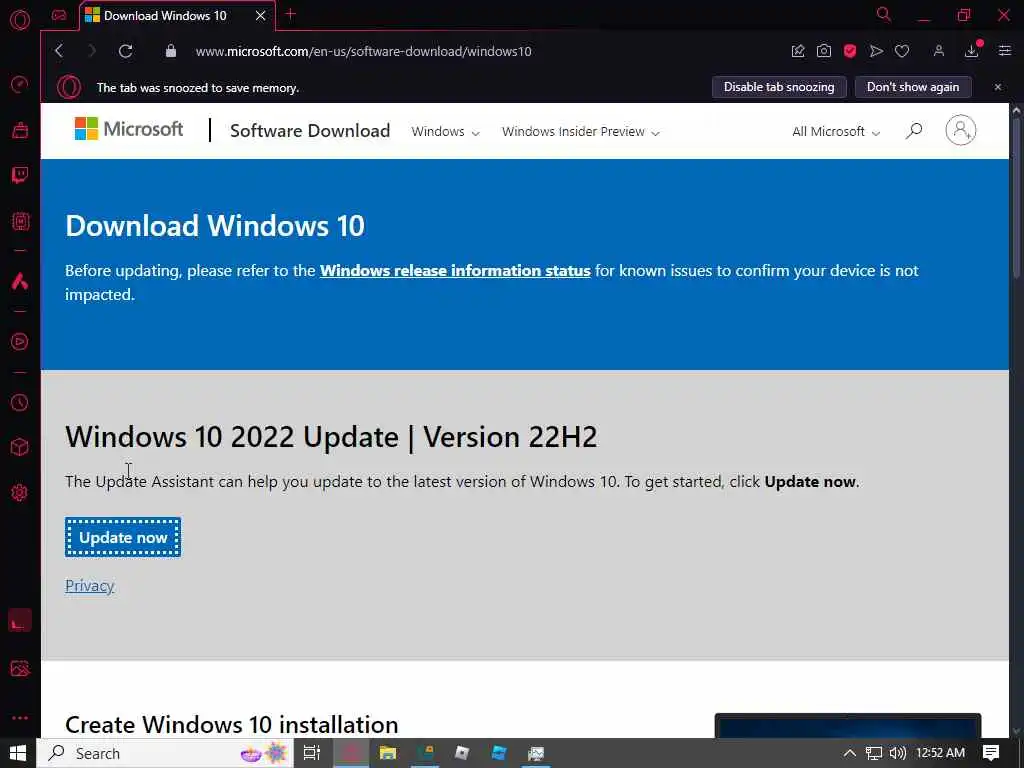Open File Explorer from the taskbar
Image resolution: width=1024 pixels, height=768 pixels.
point(388,754)
